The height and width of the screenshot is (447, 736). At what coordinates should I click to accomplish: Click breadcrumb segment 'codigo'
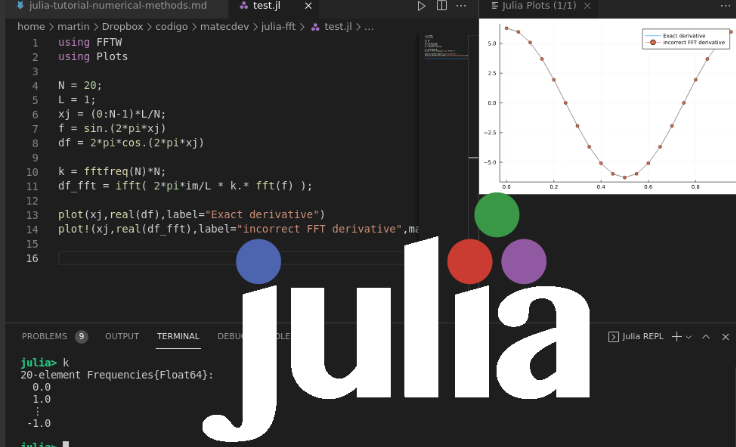[171, 27]
